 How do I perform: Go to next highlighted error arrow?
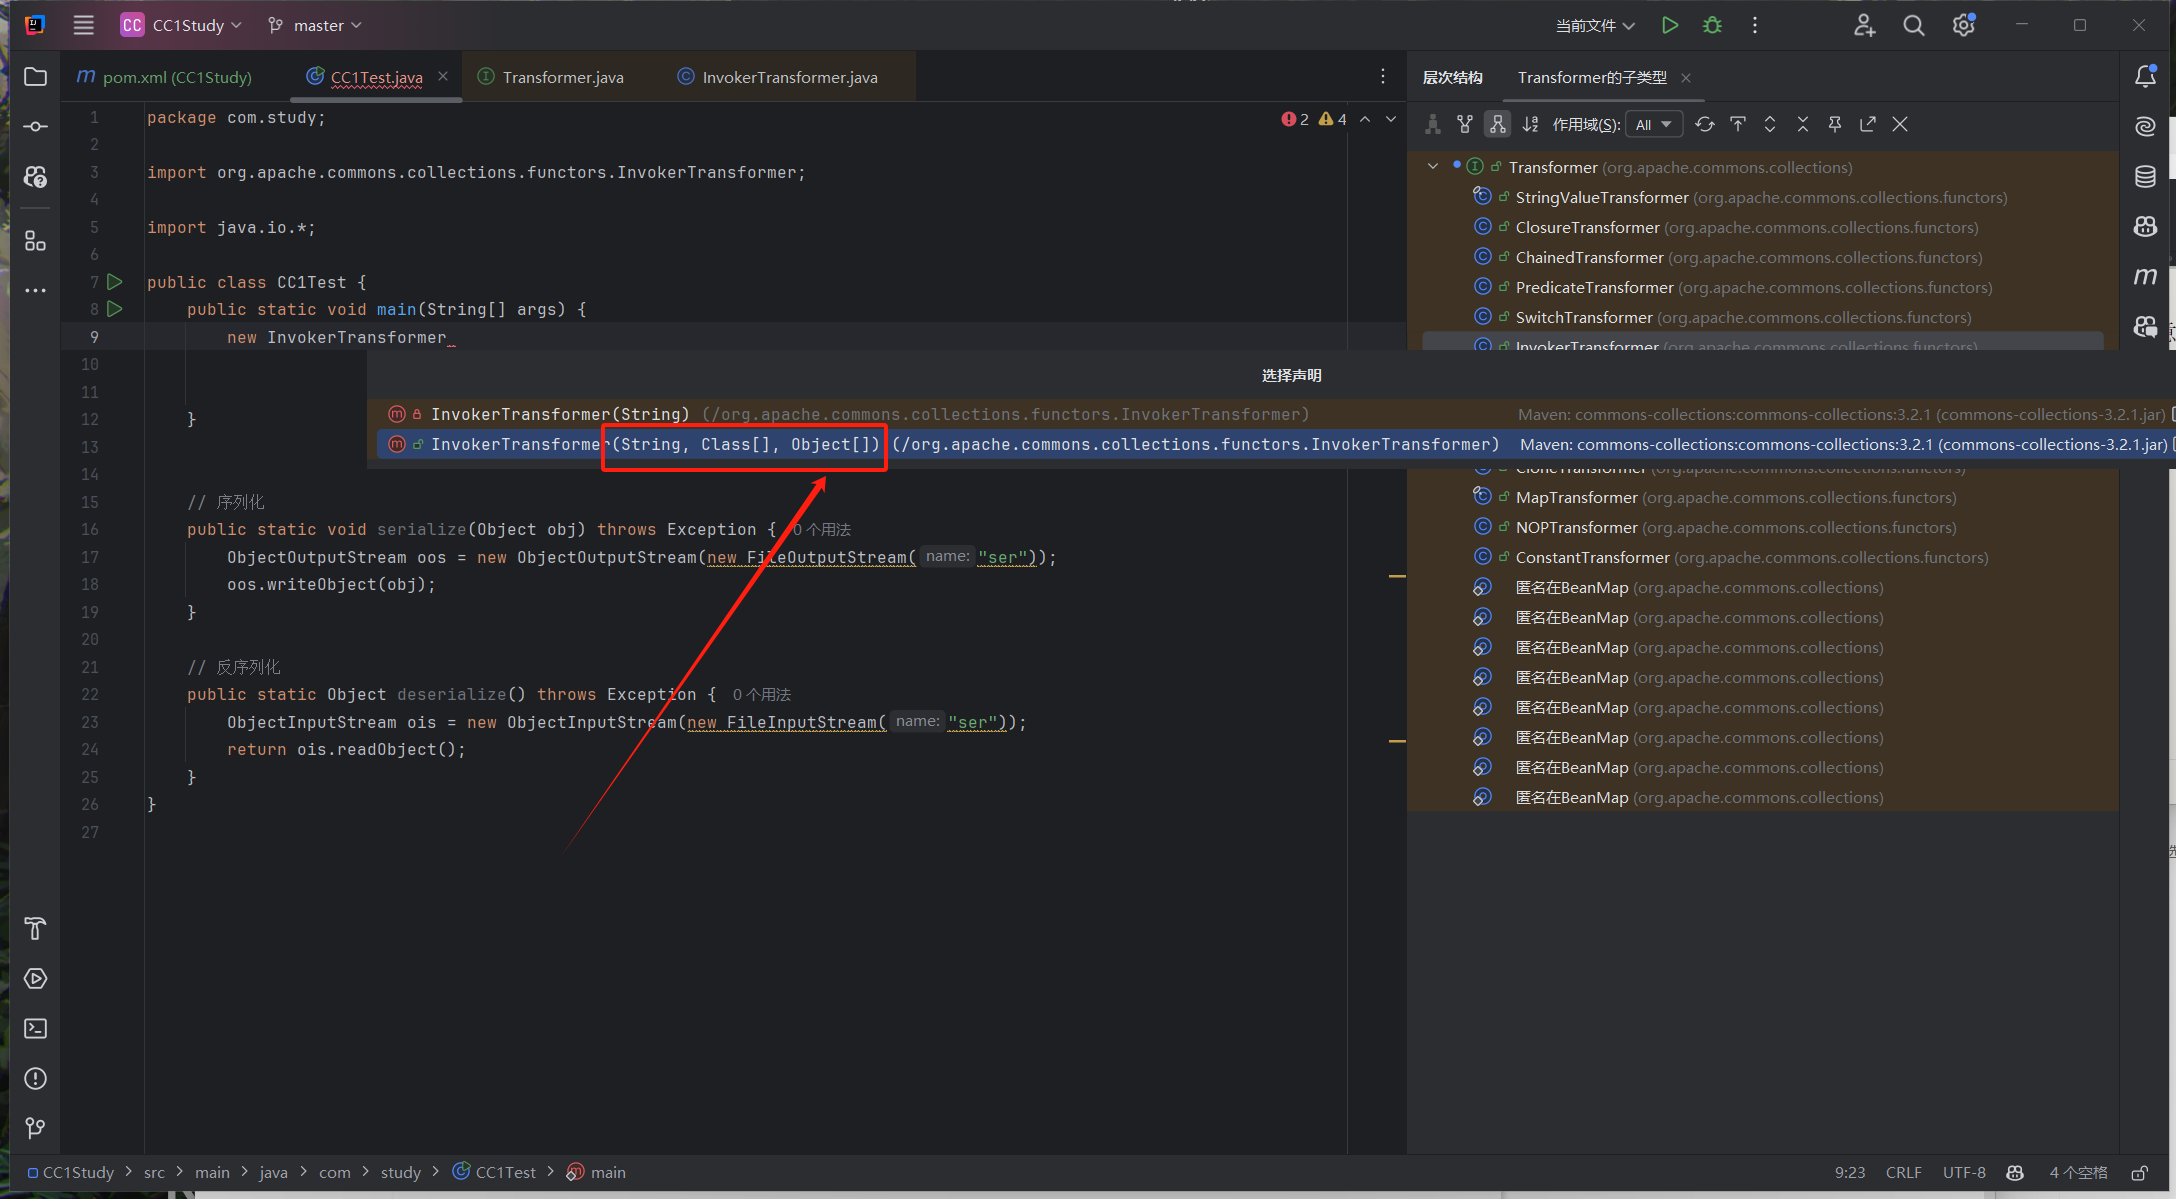point(1391,119)
